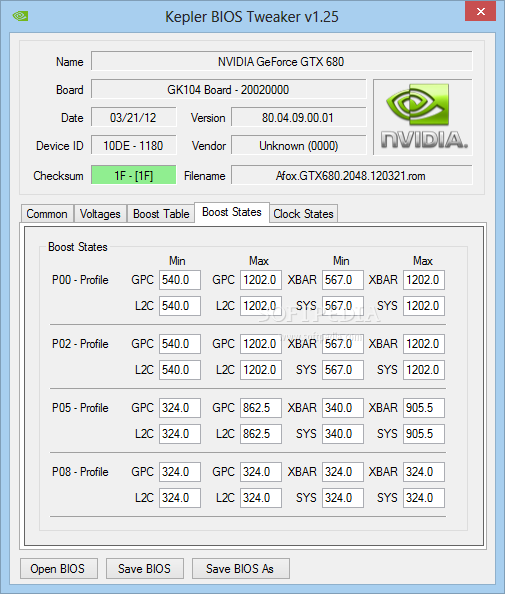
Task: Click the Save BIOS button
Action: [x=145, y=568]
